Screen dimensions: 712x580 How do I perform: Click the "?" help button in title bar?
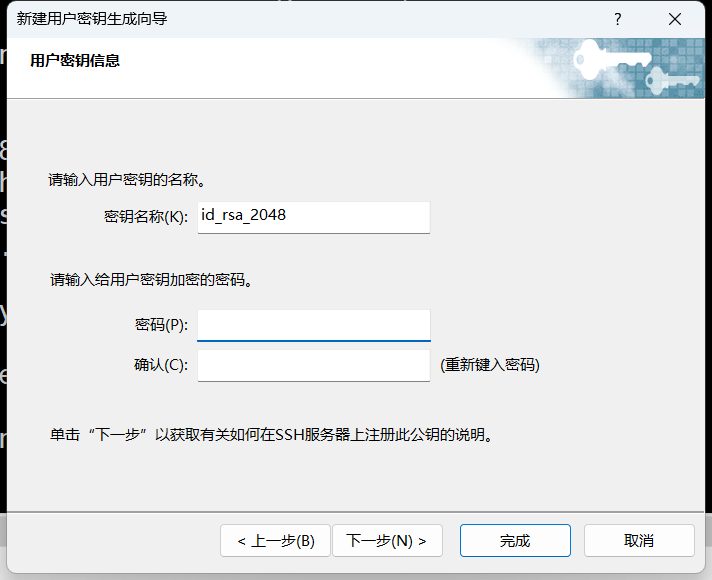tap(619, 19)
